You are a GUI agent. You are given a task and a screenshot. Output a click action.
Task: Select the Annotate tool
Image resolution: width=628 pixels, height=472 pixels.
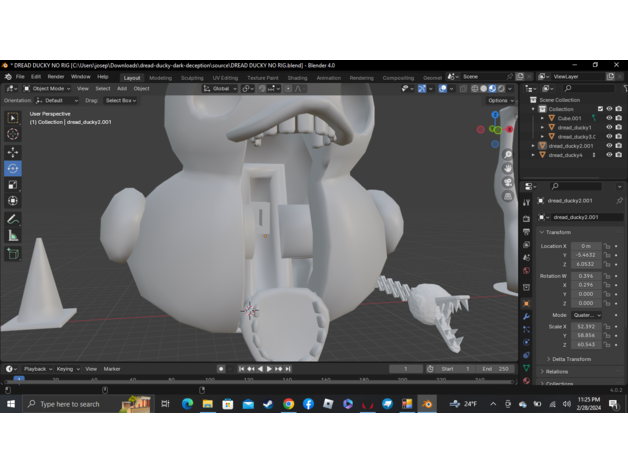(13, 219)
